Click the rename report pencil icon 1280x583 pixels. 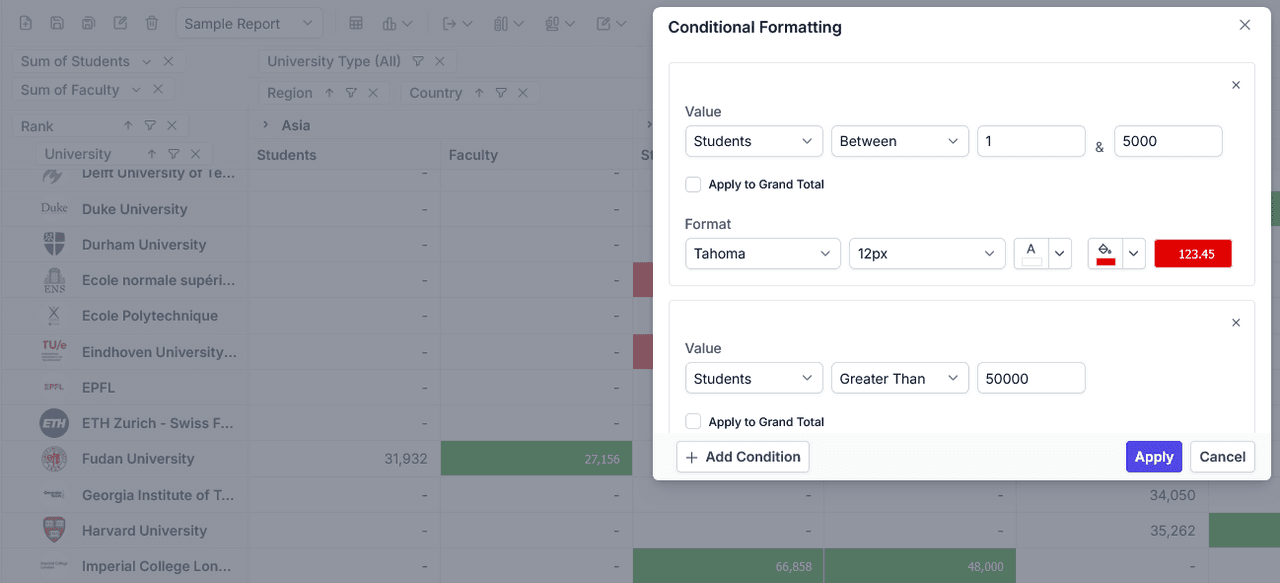[120, 23]
